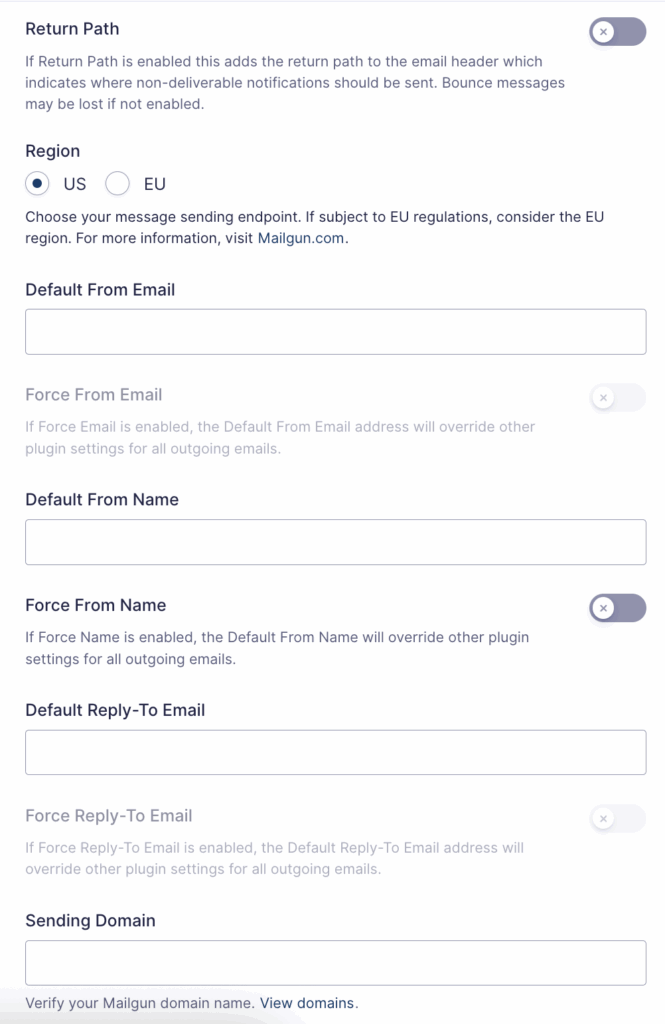Click the Region section heading
Viewport: 665px width, 1024px height.
tap(52, 151)
